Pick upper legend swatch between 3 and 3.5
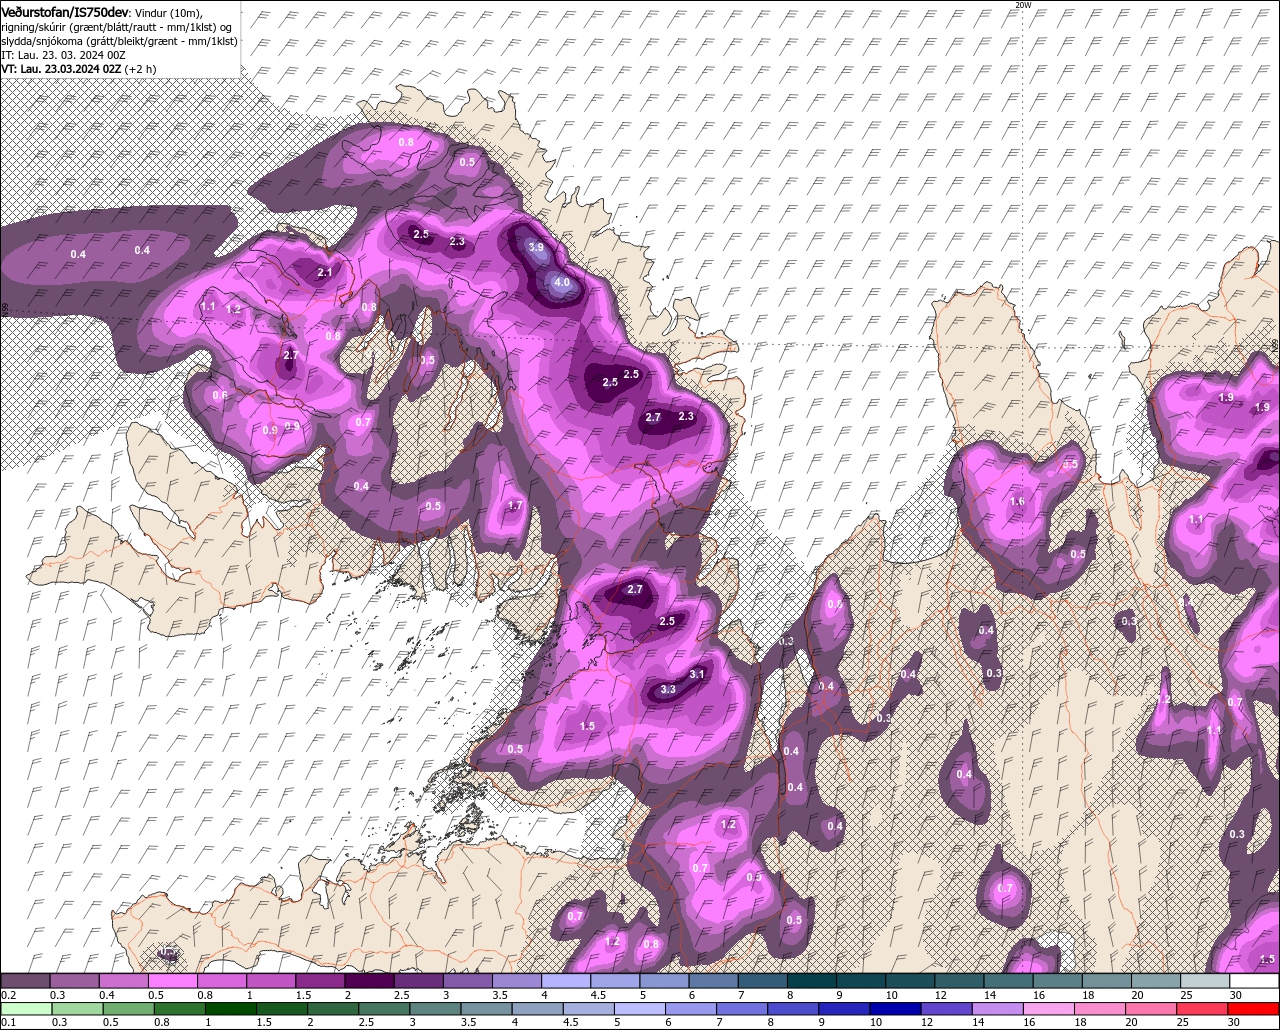Screen dimensions: 1280x1030 [468, 981]
